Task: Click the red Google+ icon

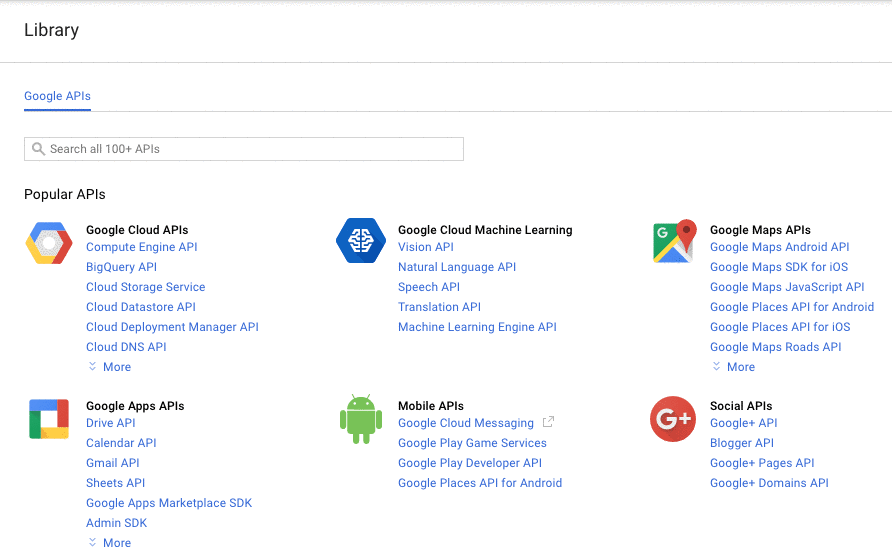Action: (x=673, y=419)
